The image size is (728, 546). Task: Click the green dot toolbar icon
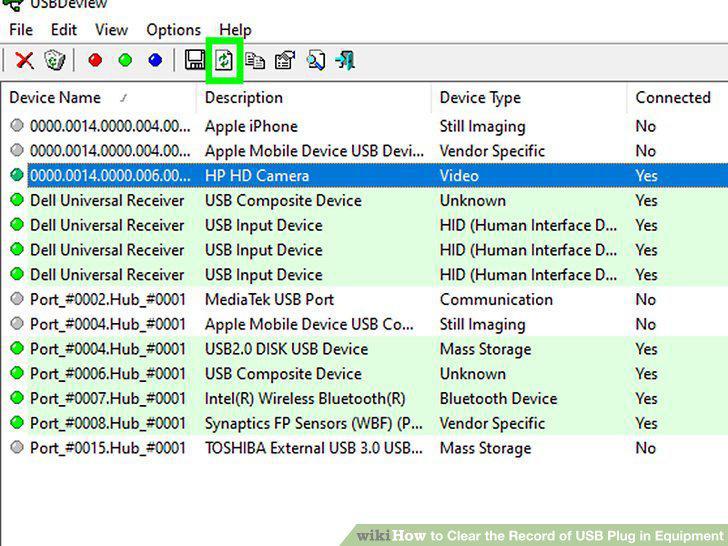click(125, 60)
